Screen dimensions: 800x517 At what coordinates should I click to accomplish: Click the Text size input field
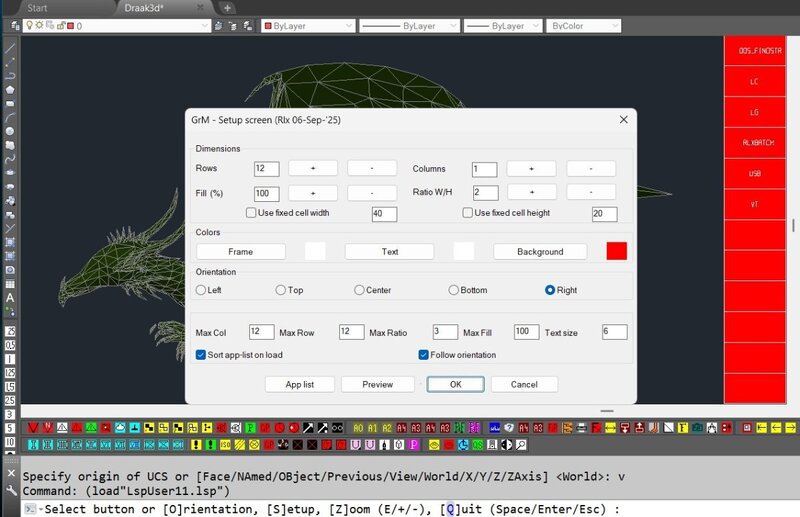click(614, 332)
